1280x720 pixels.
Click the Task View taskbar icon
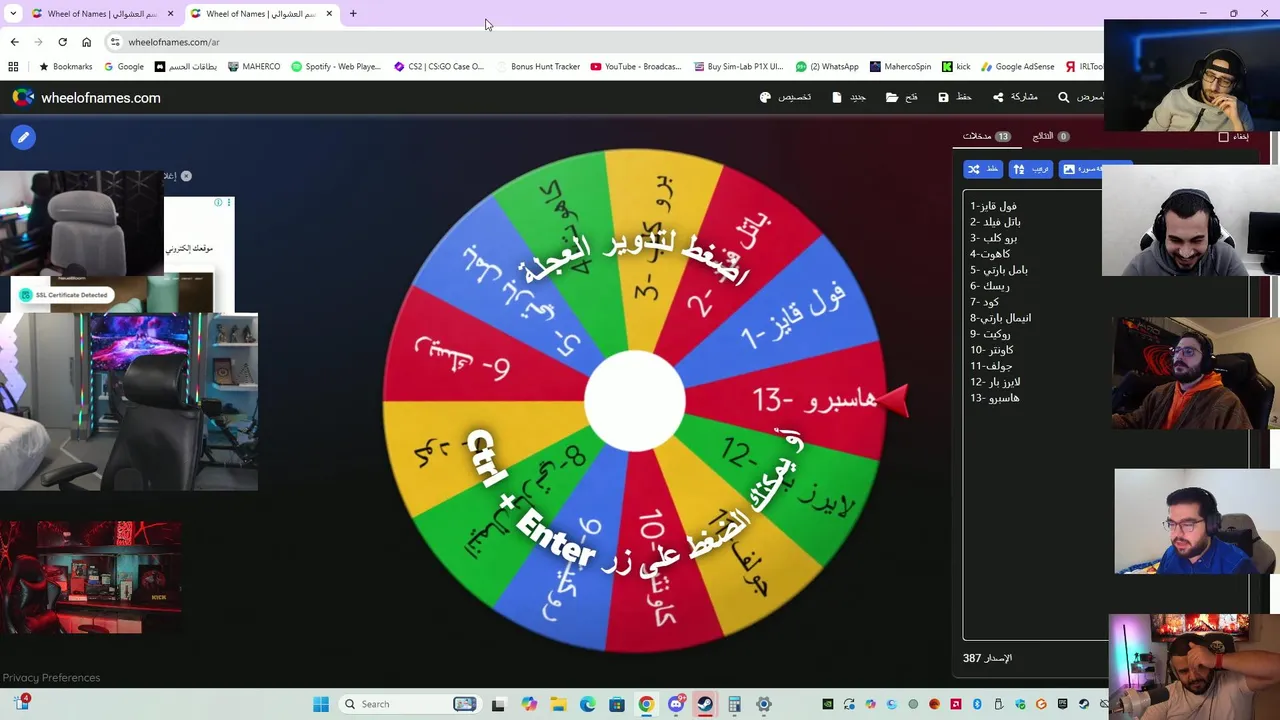498,704
